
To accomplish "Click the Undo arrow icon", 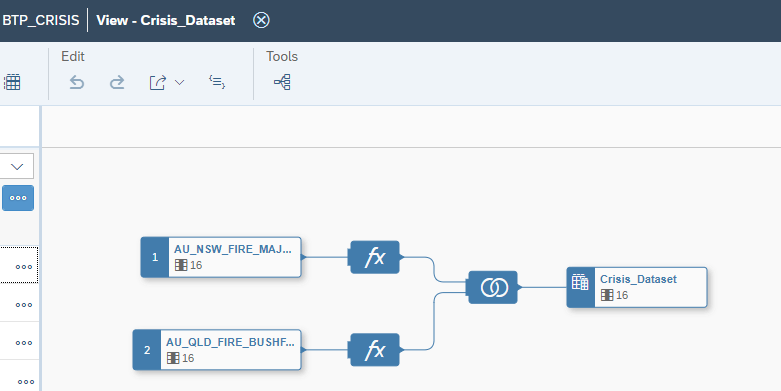I will pos(76,82).
